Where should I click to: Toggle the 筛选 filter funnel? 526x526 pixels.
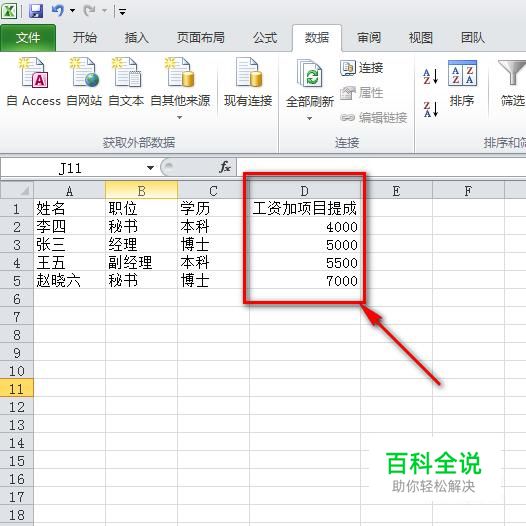tap(512, 83)
